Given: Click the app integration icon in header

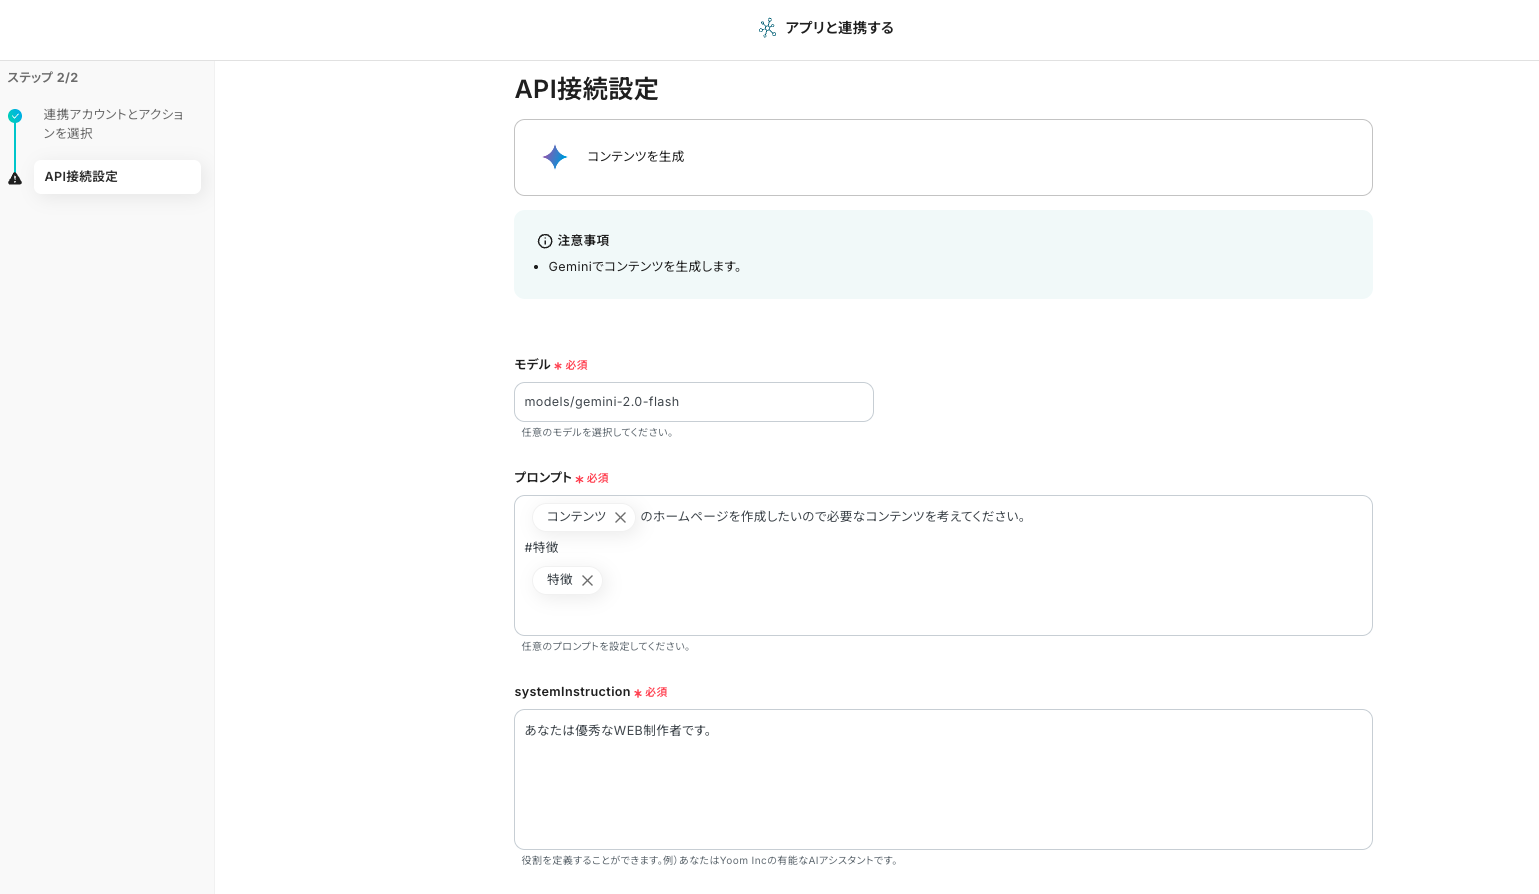Looking at the screenshot, I should click(x=767, y=28).
